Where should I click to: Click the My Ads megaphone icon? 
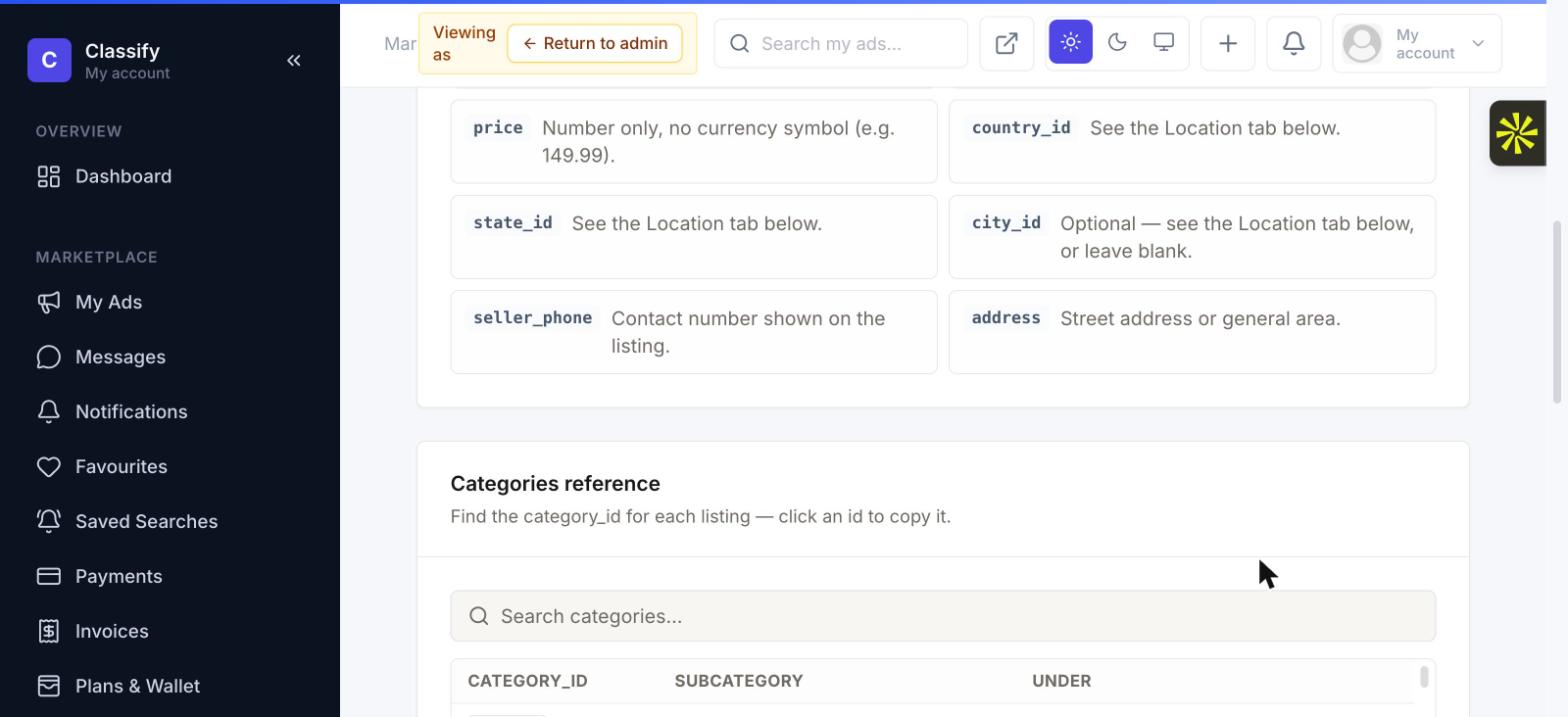(49, 302)
